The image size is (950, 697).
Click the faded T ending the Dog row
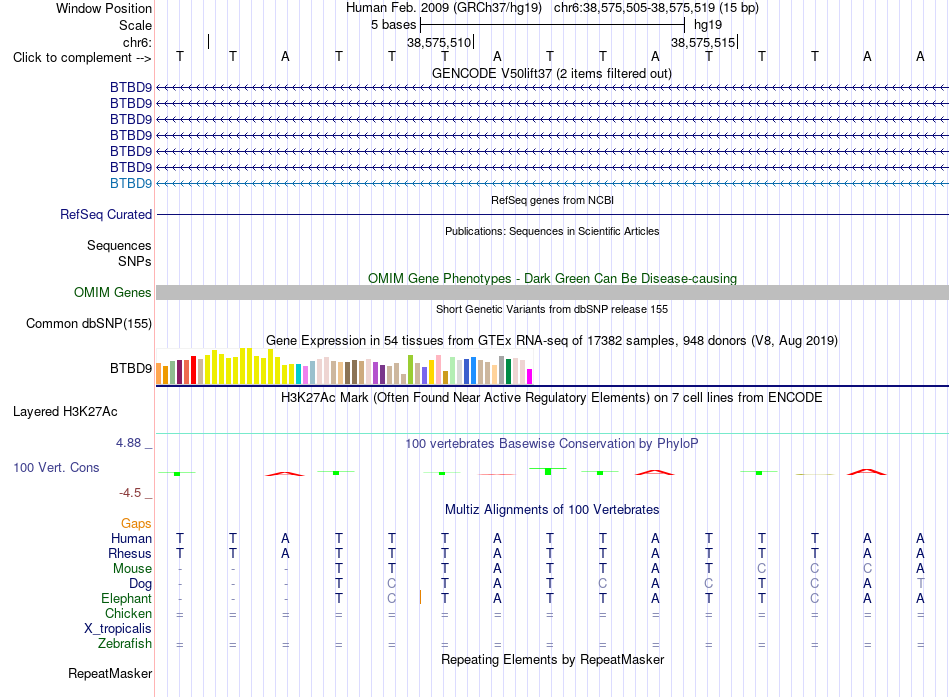(x=920, y=583)
